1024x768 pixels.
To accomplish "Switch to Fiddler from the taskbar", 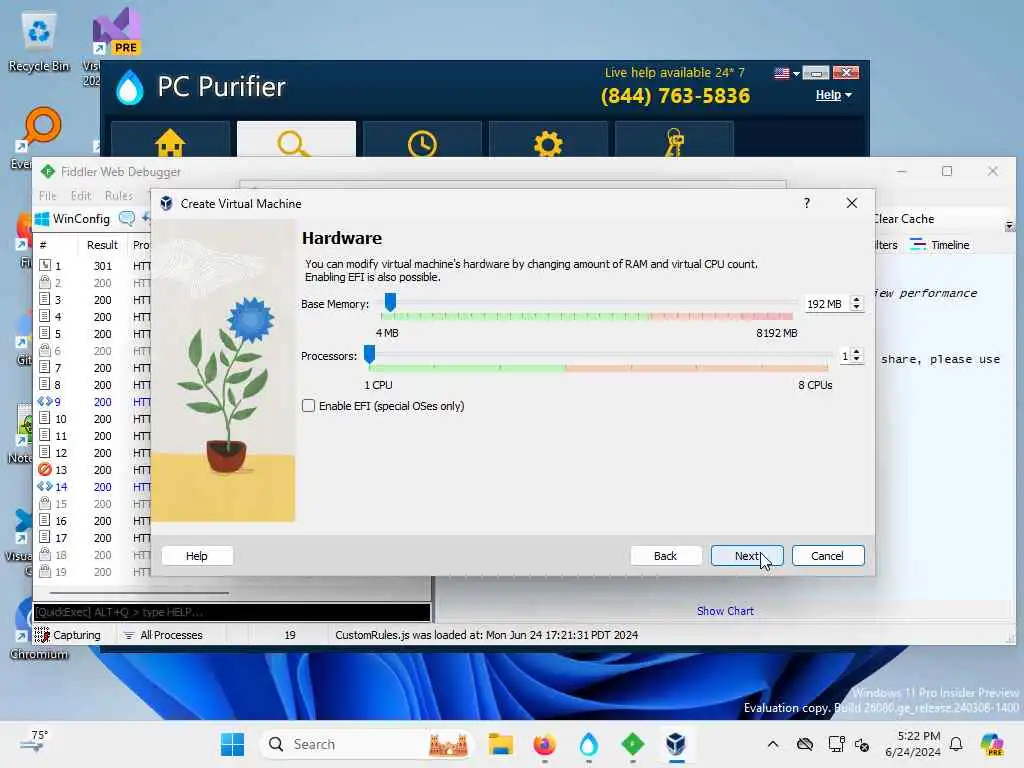I will [x=632, y=744].
